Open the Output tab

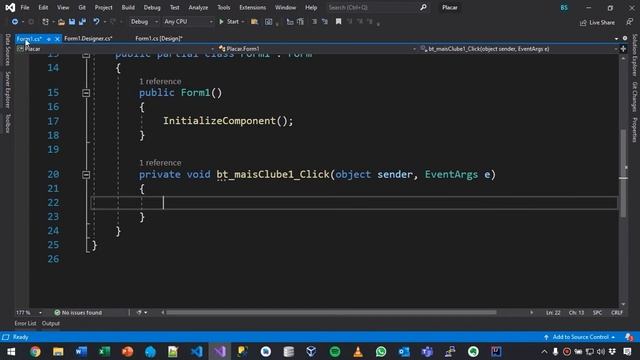click(51, 323)
